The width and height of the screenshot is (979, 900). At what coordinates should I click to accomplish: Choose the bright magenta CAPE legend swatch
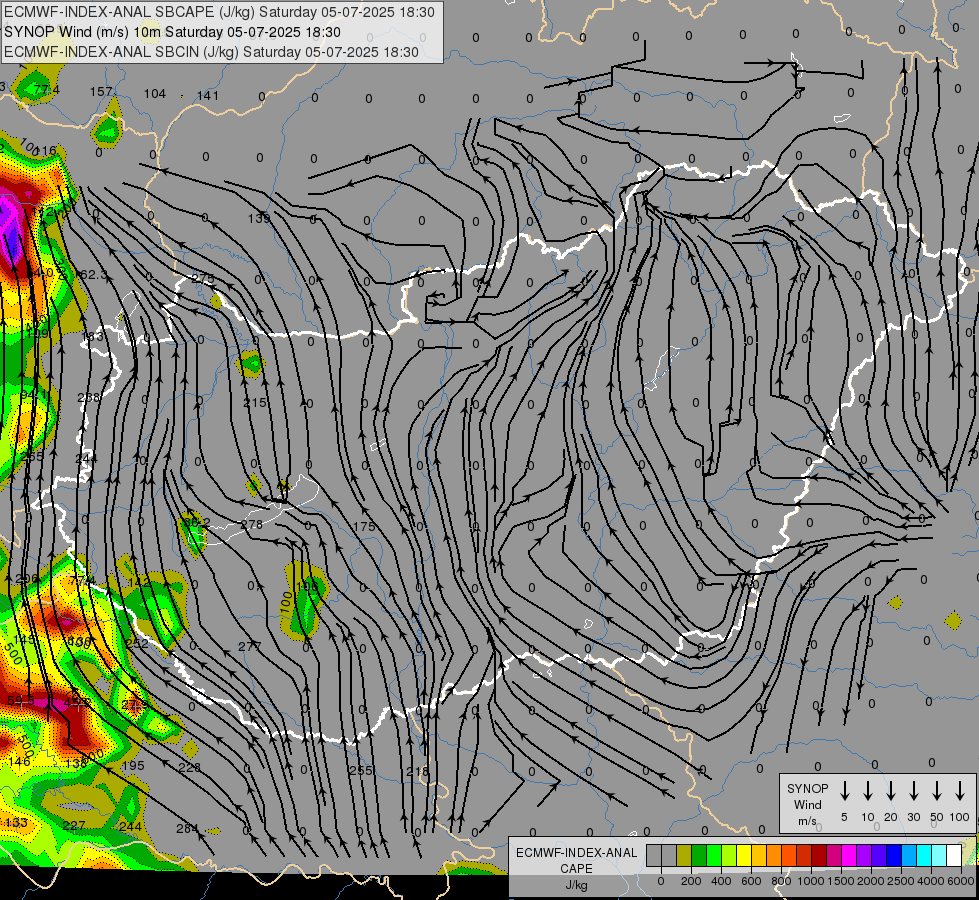click(x=849, y=856)
